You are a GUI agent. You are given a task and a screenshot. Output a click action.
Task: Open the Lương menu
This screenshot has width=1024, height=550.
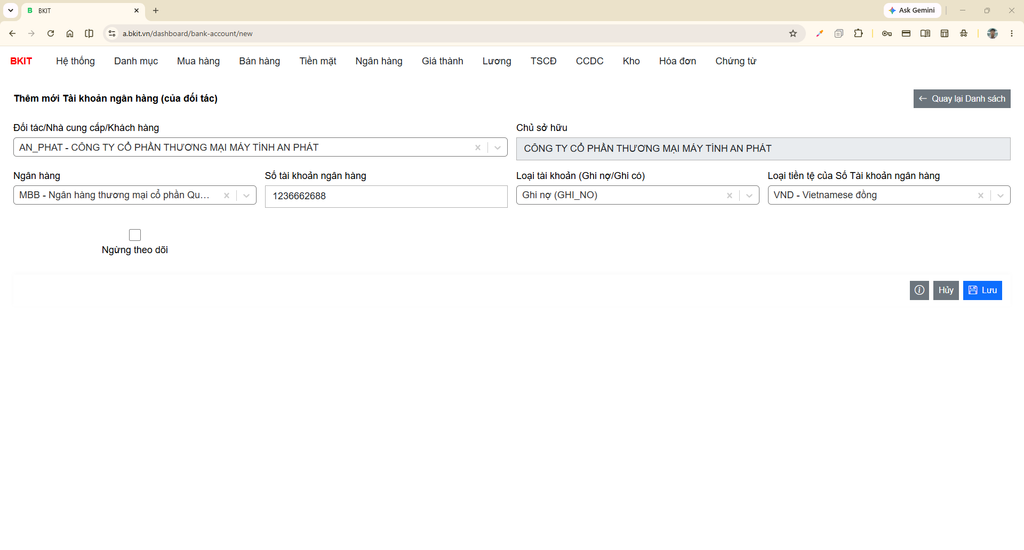click(496, 61)
